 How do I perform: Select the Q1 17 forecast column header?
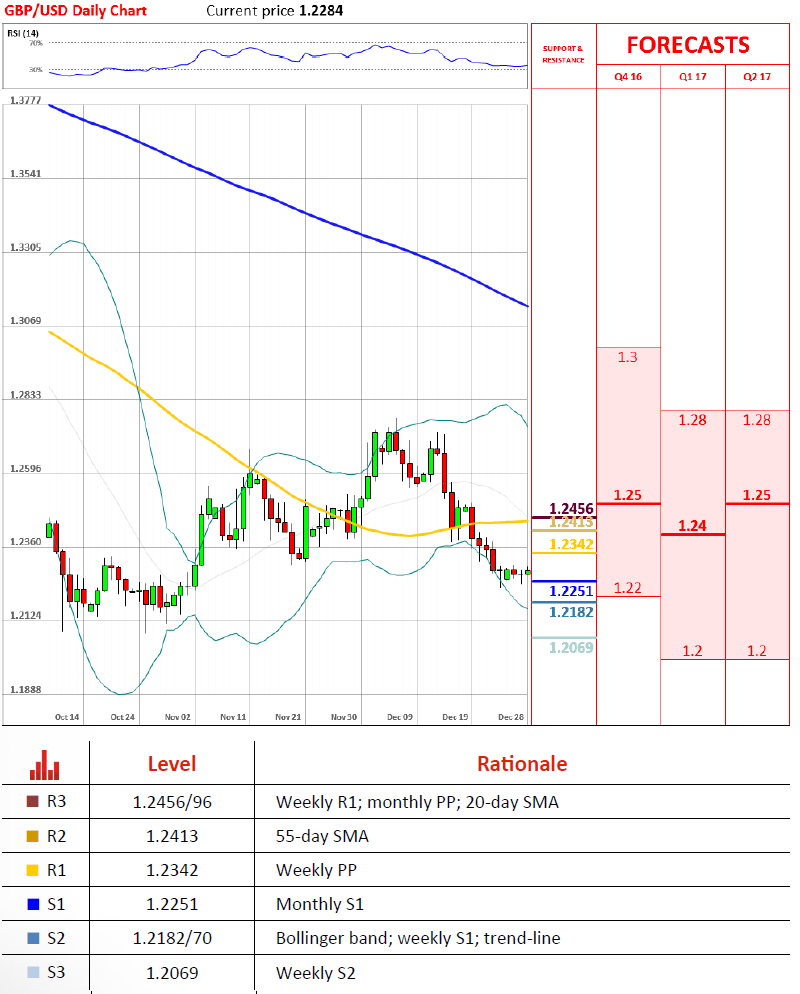[x=692, y=77]
